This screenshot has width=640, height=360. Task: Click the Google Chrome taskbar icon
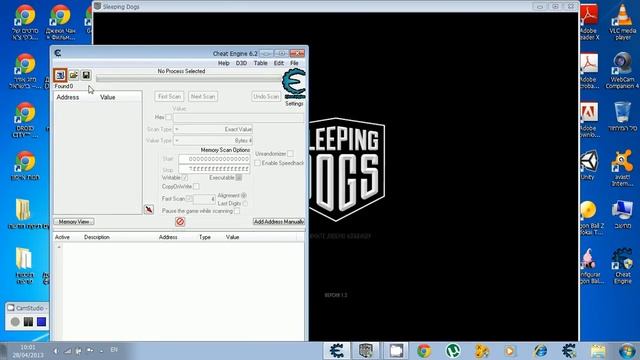click(424, 351)
